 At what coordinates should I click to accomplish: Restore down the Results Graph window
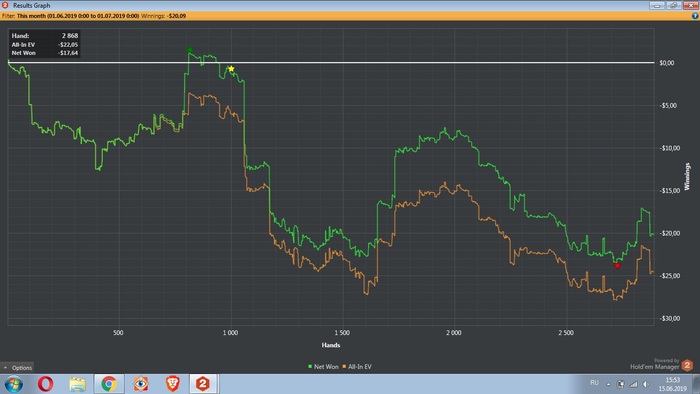pos(674,5)
